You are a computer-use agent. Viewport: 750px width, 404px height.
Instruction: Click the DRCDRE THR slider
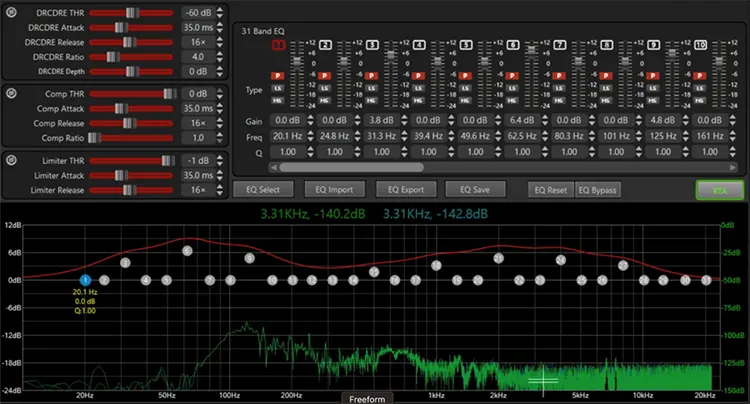coord(131,13)
